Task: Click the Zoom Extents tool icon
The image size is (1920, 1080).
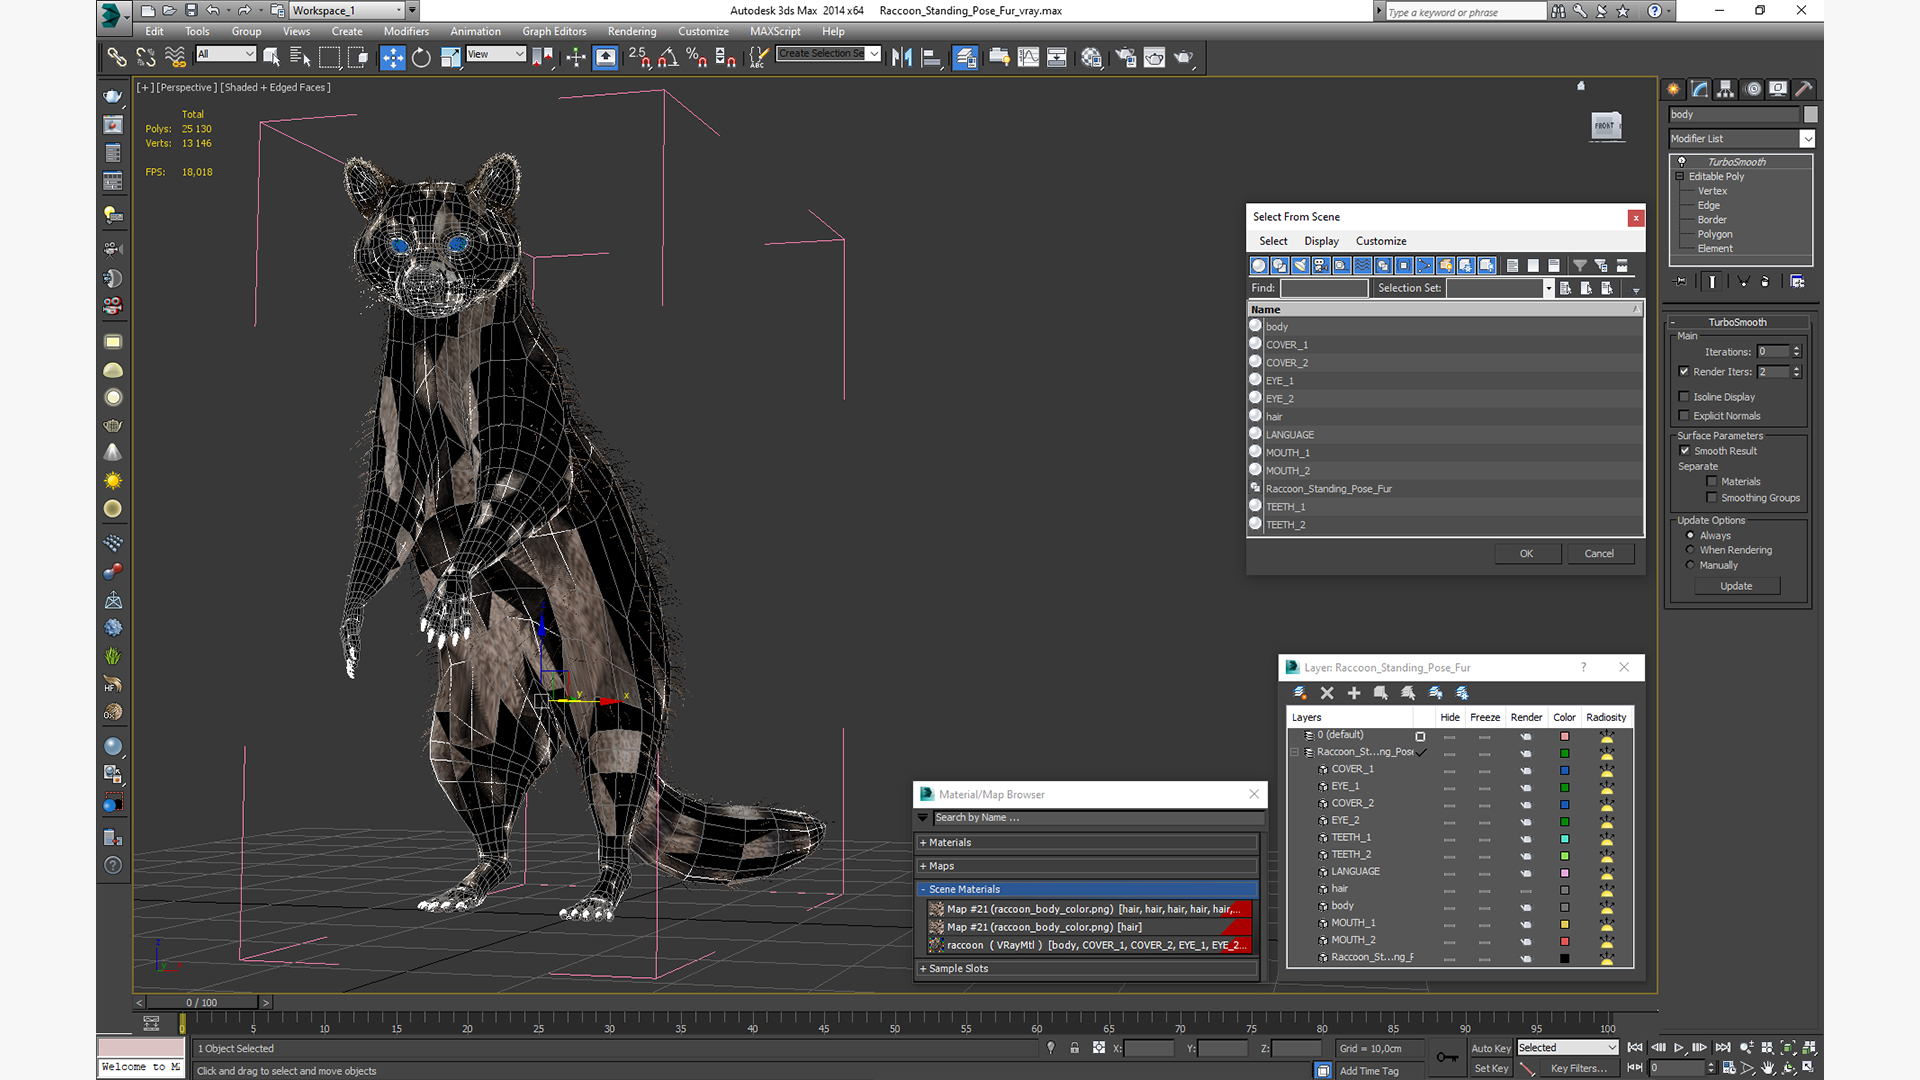Action: pos(1788,1047)
